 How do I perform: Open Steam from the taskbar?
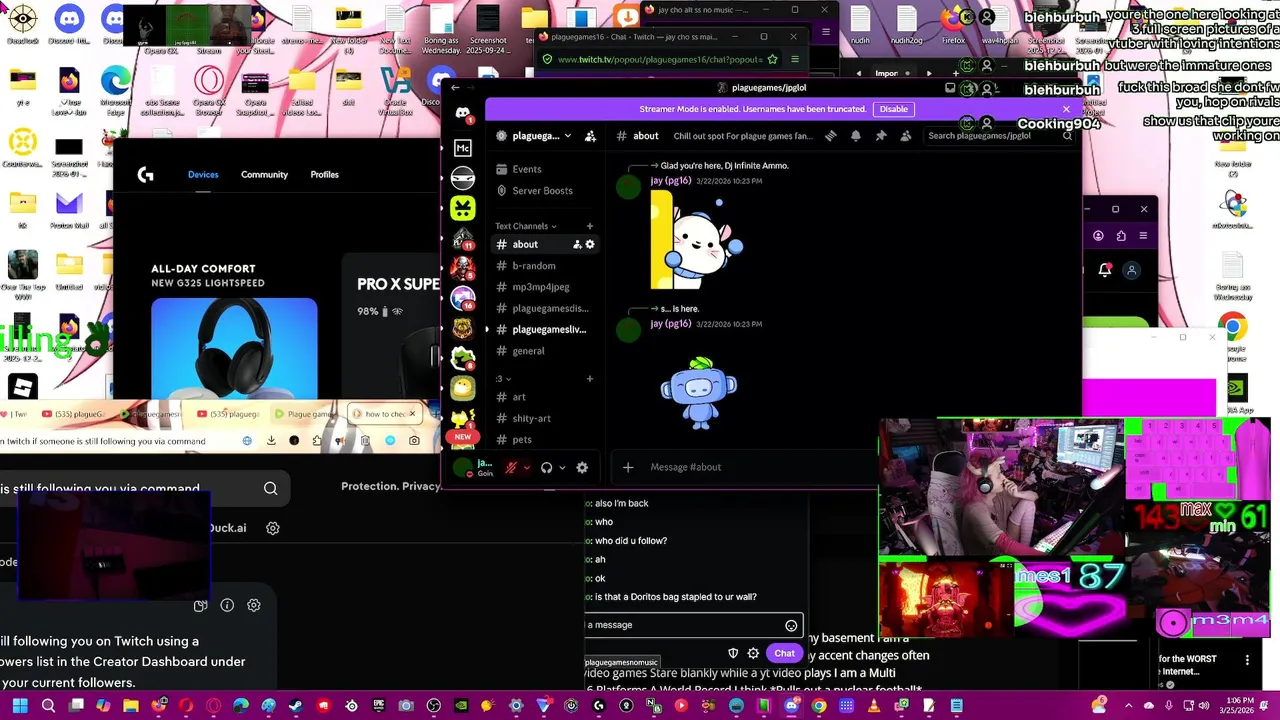coord(295,706)
